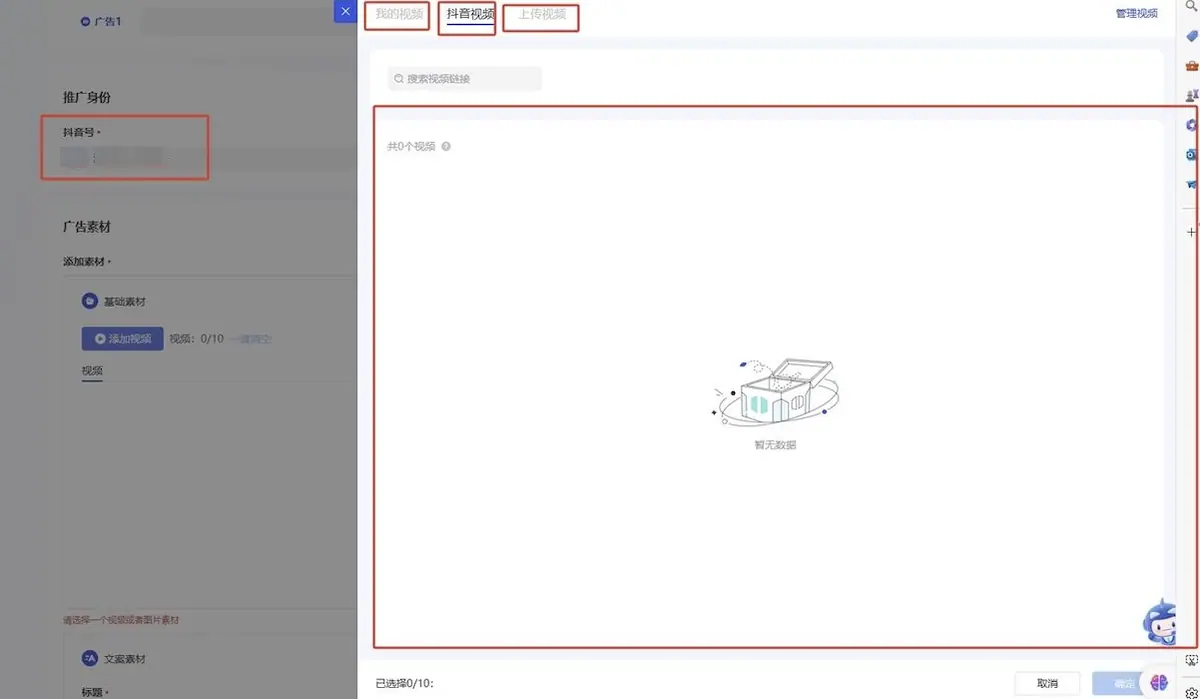1200x699 pixels.
Task: Open the orange toolbox icon in sidebar
Action: tap(1191, 66)
